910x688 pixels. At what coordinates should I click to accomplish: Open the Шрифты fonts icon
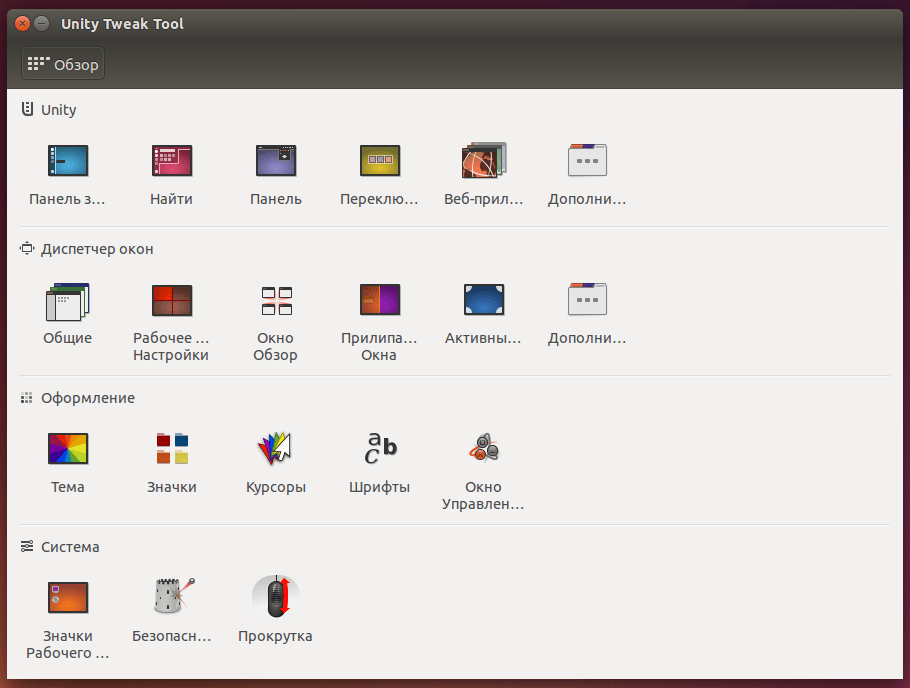(x=380, y=448)
